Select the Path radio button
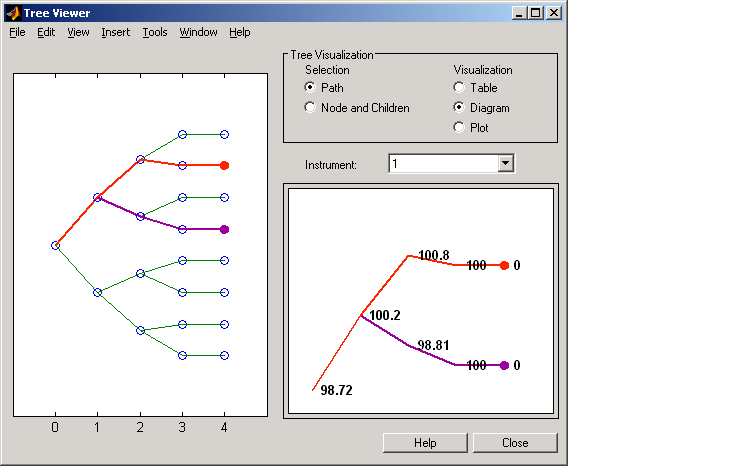 click(310, 87)
